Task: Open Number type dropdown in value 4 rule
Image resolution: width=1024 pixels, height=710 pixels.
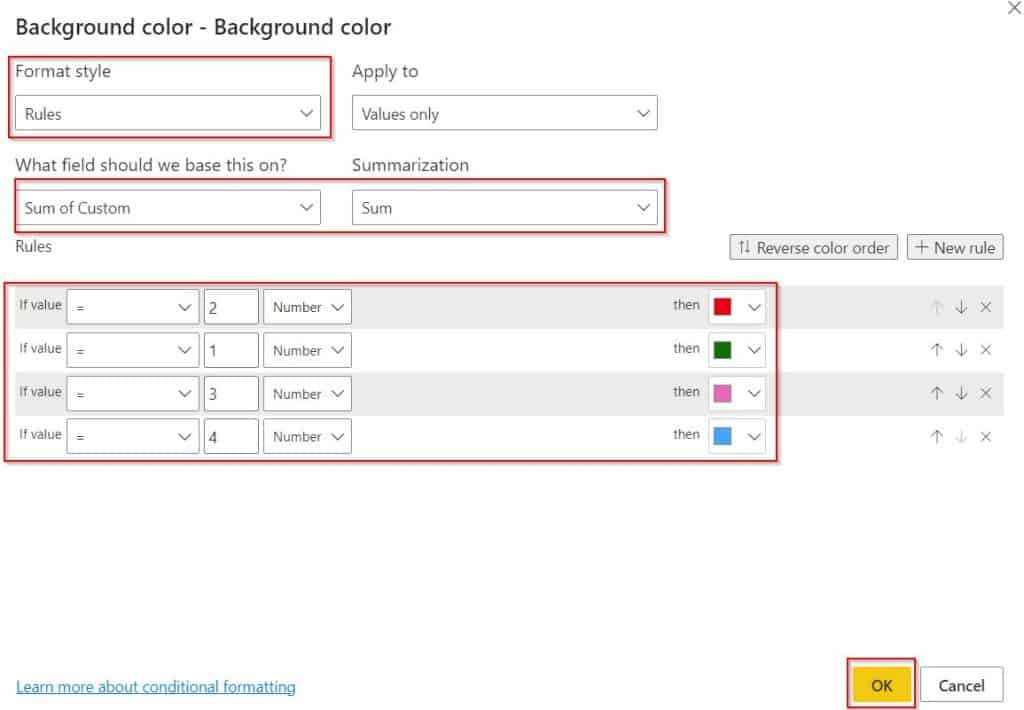Action: 307,436
